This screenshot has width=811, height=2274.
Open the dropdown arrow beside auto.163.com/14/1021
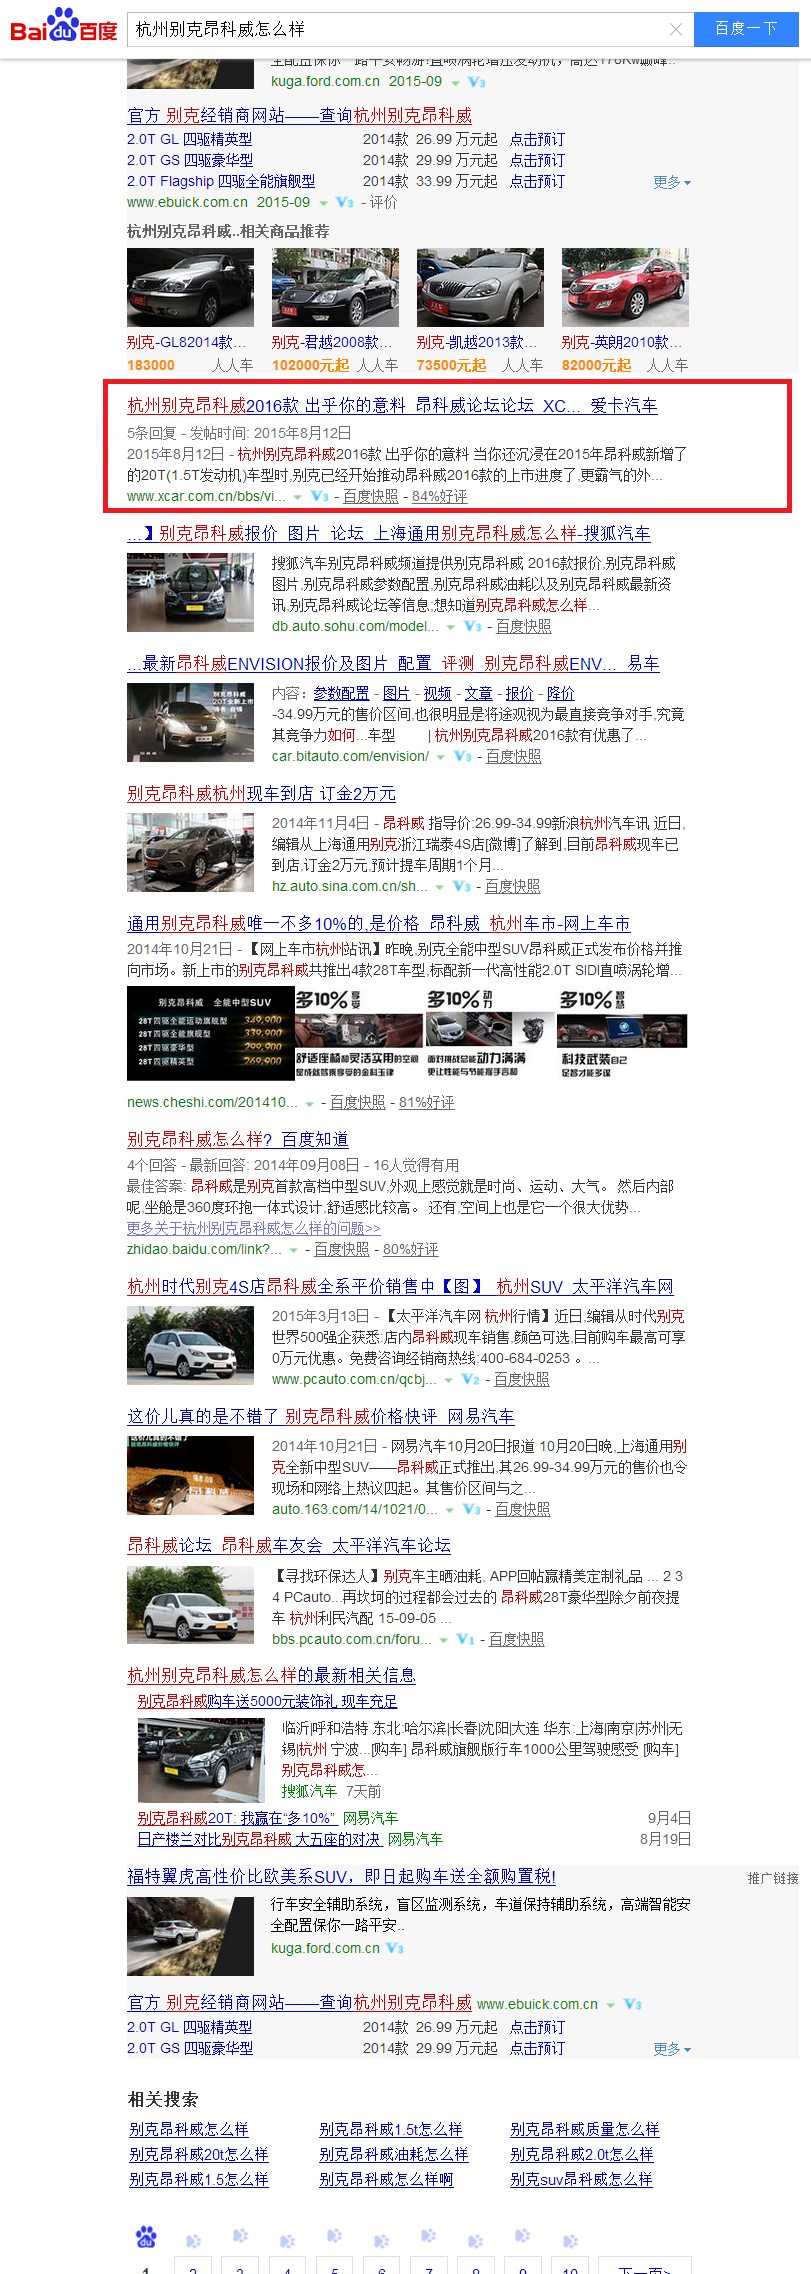click(450, 1510)
